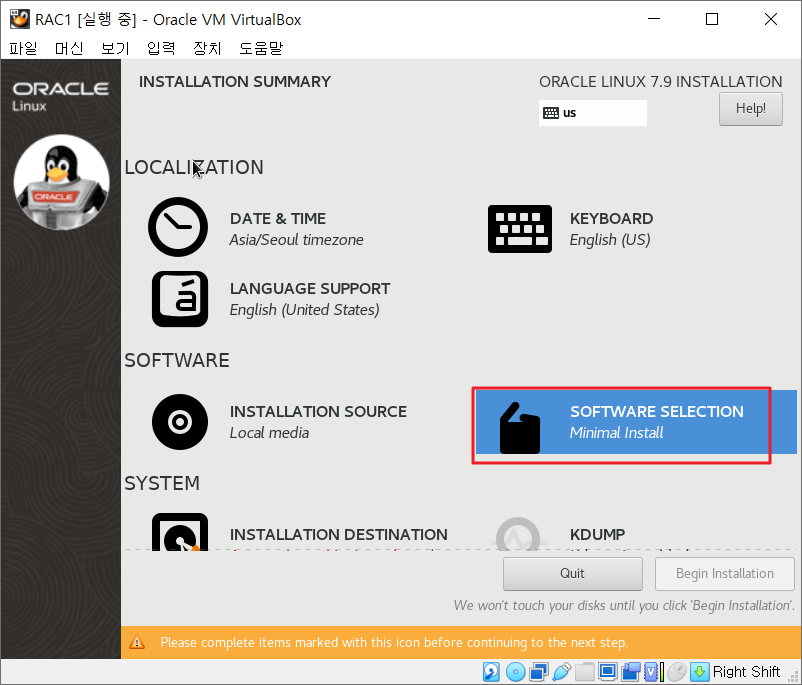Screen dimensions: 802x685
Task: Close the RAC1 VirtualBox window
Action: [x=771, y=19]
